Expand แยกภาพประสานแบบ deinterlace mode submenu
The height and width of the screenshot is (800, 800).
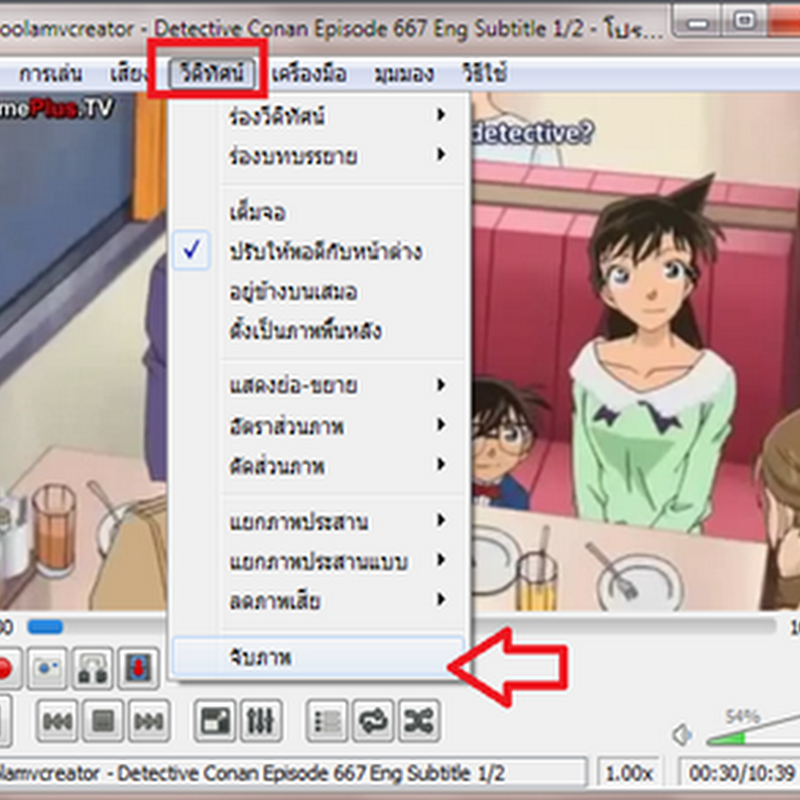[x=317, y=561]
